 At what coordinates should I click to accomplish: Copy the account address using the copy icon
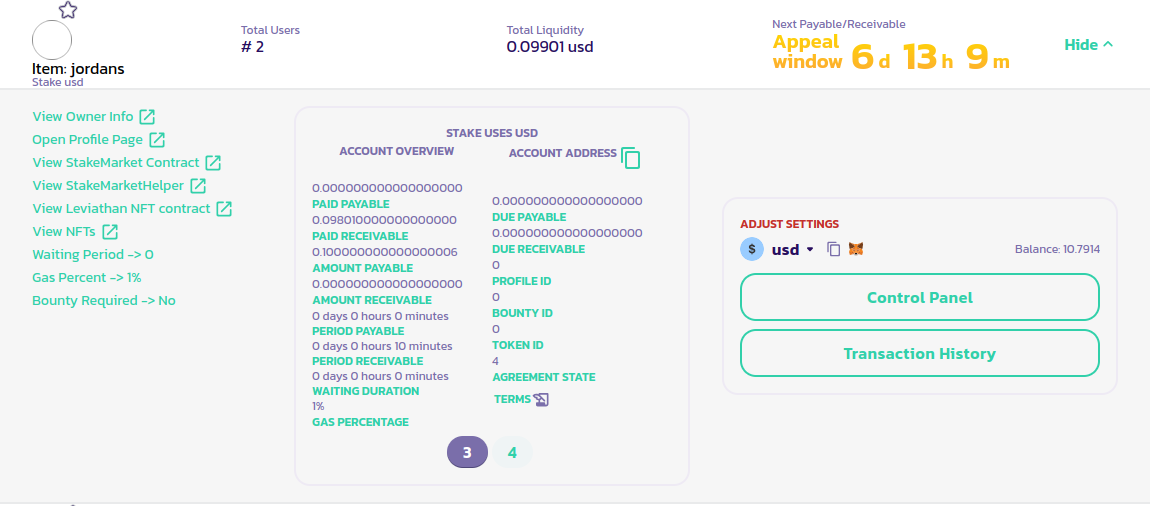click(630, 157)
